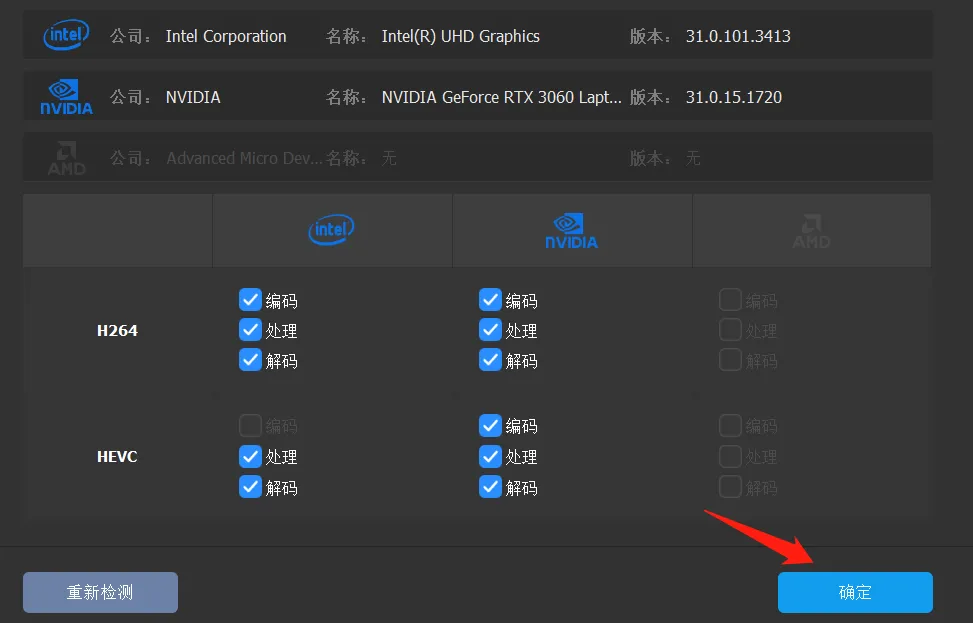Image resolution: width=973 pixels, height=623 pixels.
Task: Uncheck NVIDIA H264 编码 checkbox
Action: click(490, 300)
